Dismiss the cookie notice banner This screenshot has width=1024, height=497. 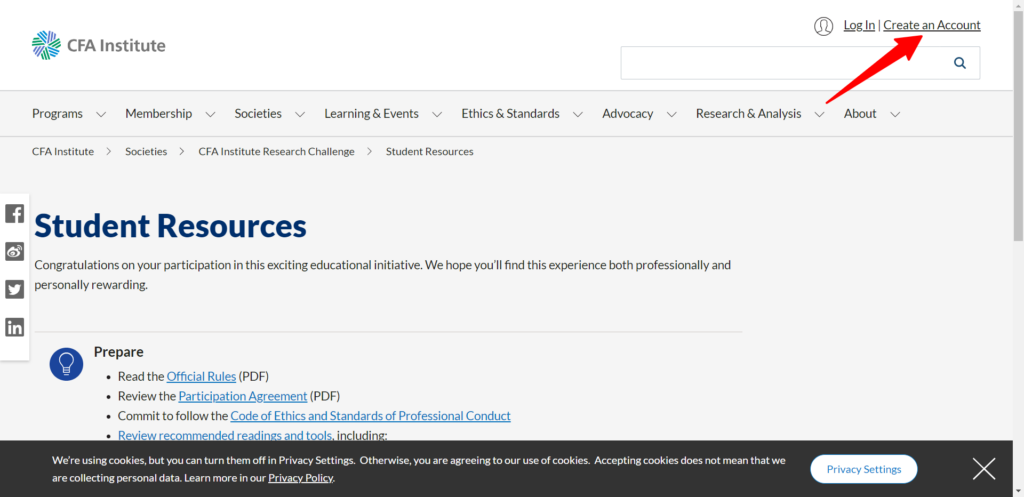click(983, 468)
